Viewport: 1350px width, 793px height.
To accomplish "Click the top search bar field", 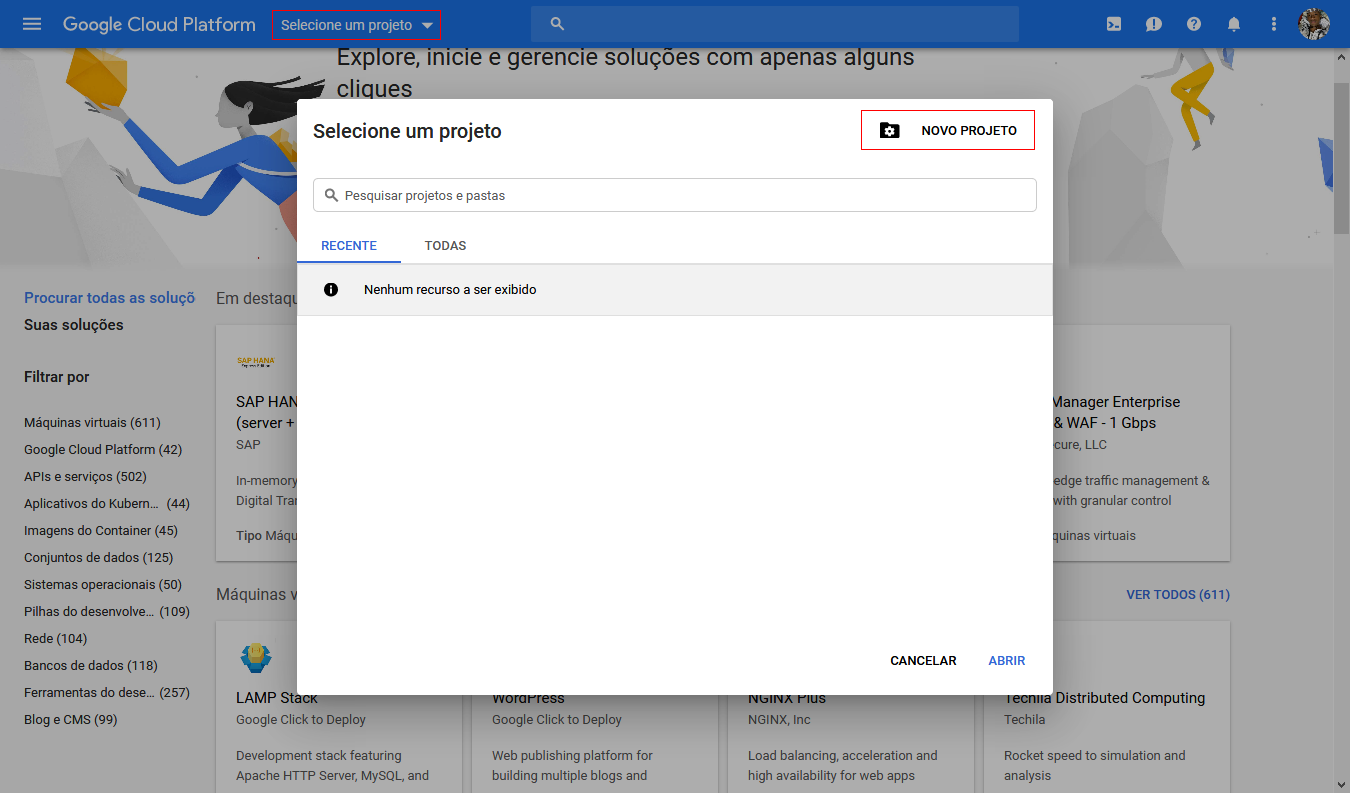I will [775, 24].
